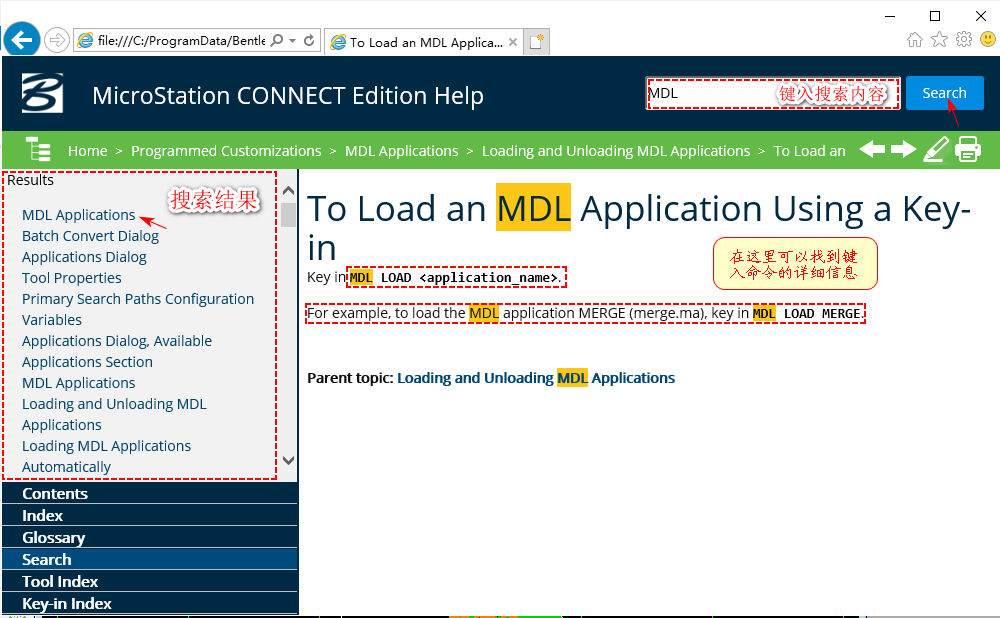Maximize the browser window
This screenshot has height=618, width=1000.
point(935,16)
